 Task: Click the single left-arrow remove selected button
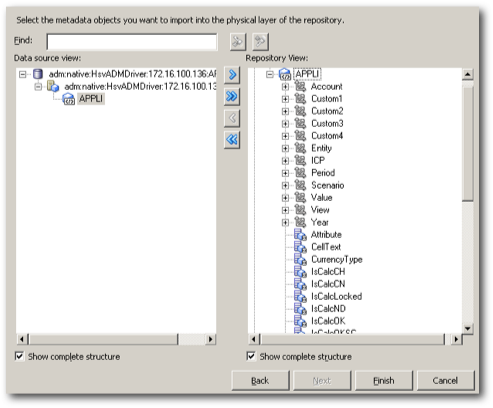point(232,118)
